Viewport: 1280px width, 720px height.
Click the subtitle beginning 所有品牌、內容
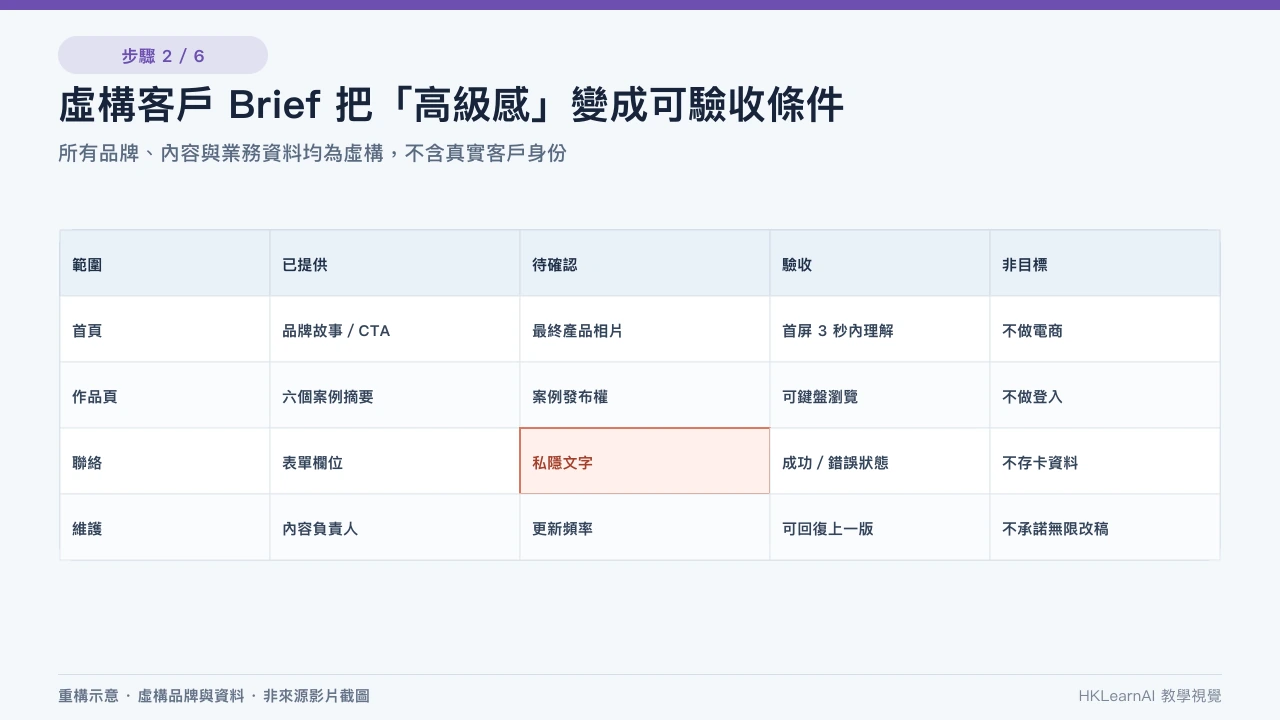point(312,153)
